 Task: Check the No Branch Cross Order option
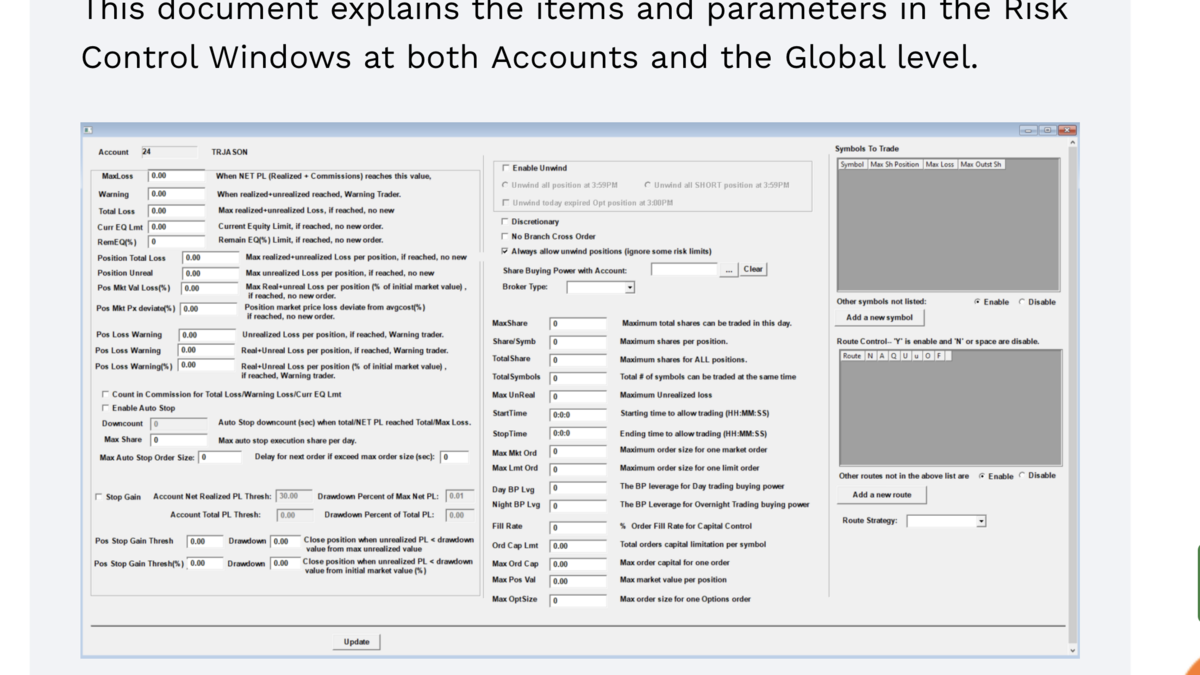[x=505, y=237]
